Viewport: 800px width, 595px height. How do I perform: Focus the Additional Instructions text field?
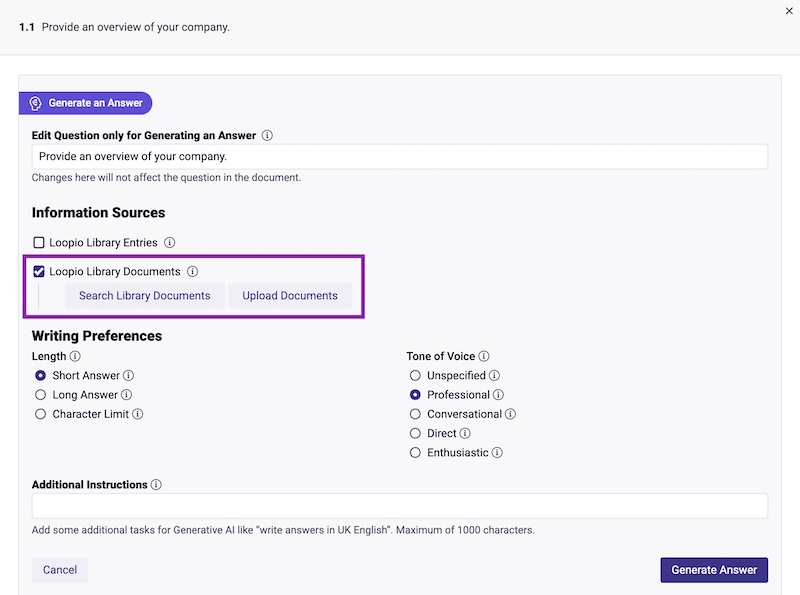pyautogui.click(x=399, y=506)
